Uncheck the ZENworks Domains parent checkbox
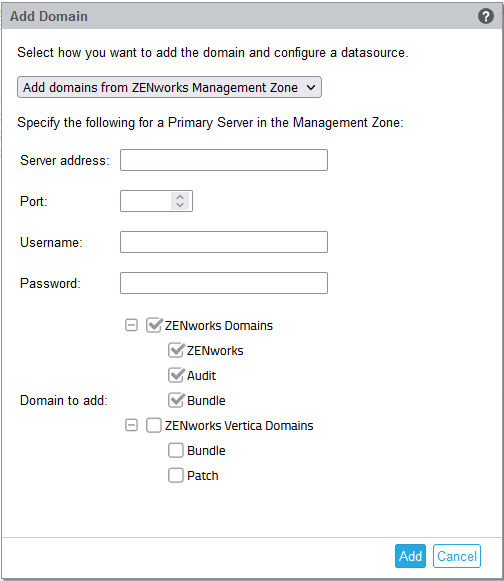 pos(153,325)
